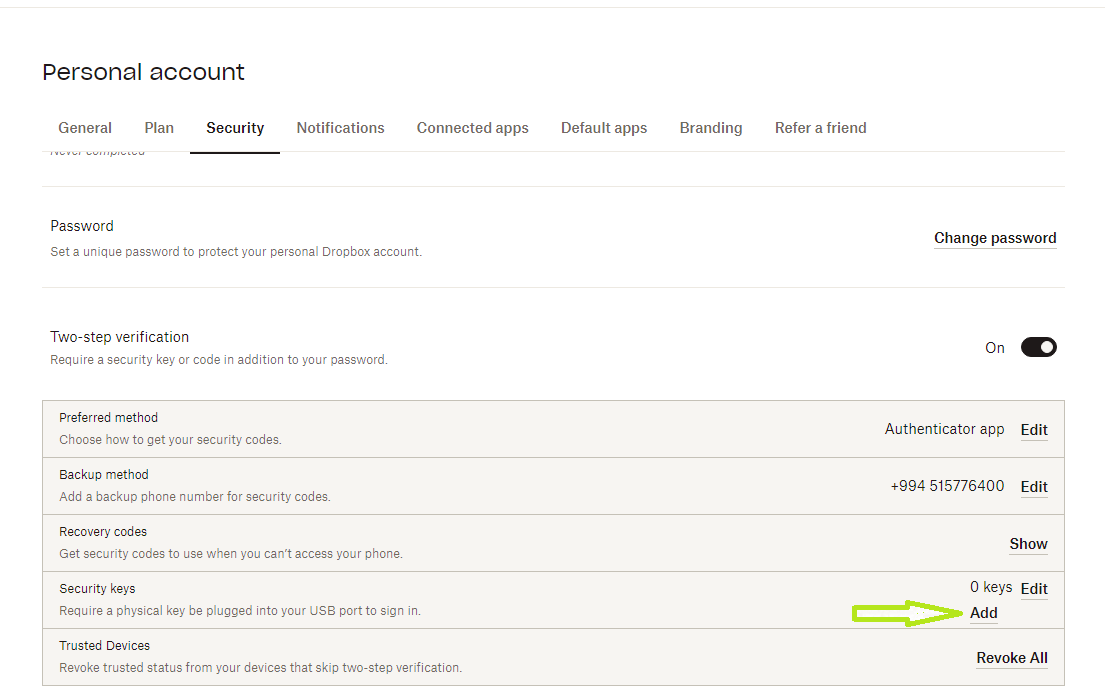Screen dimensions: 1105x694
Task: Add a new security key
Action: click(x=984, y=613)
